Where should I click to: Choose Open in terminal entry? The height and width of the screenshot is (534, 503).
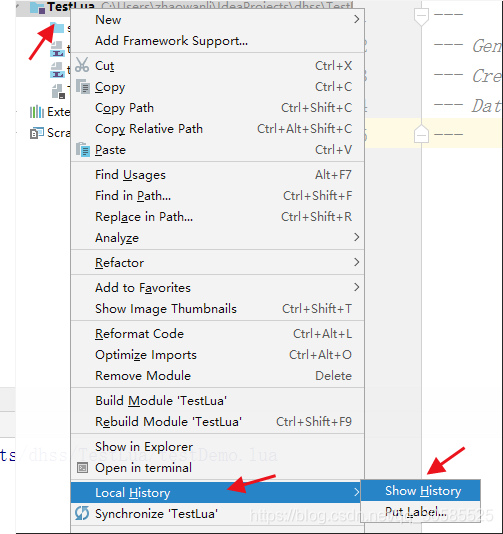pyautogui.click(x=217, y=468)
